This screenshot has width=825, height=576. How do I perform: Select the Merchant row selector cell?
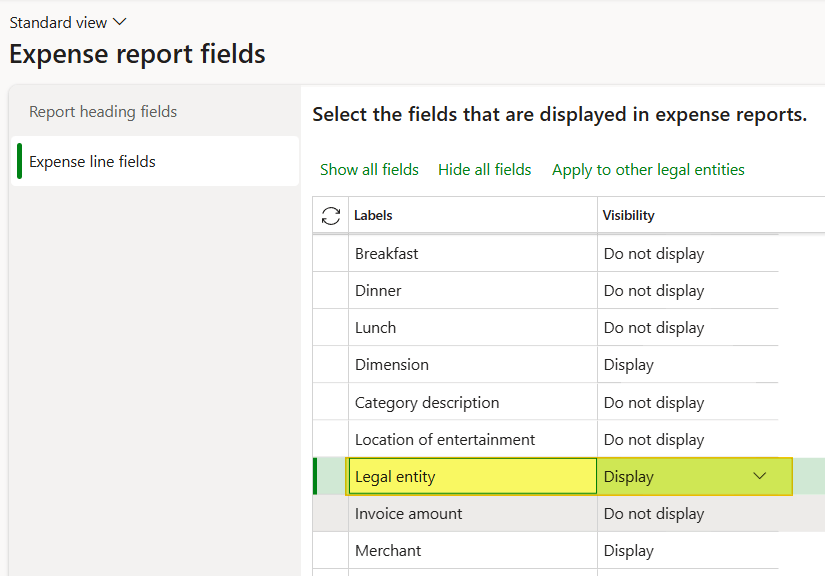331,551
